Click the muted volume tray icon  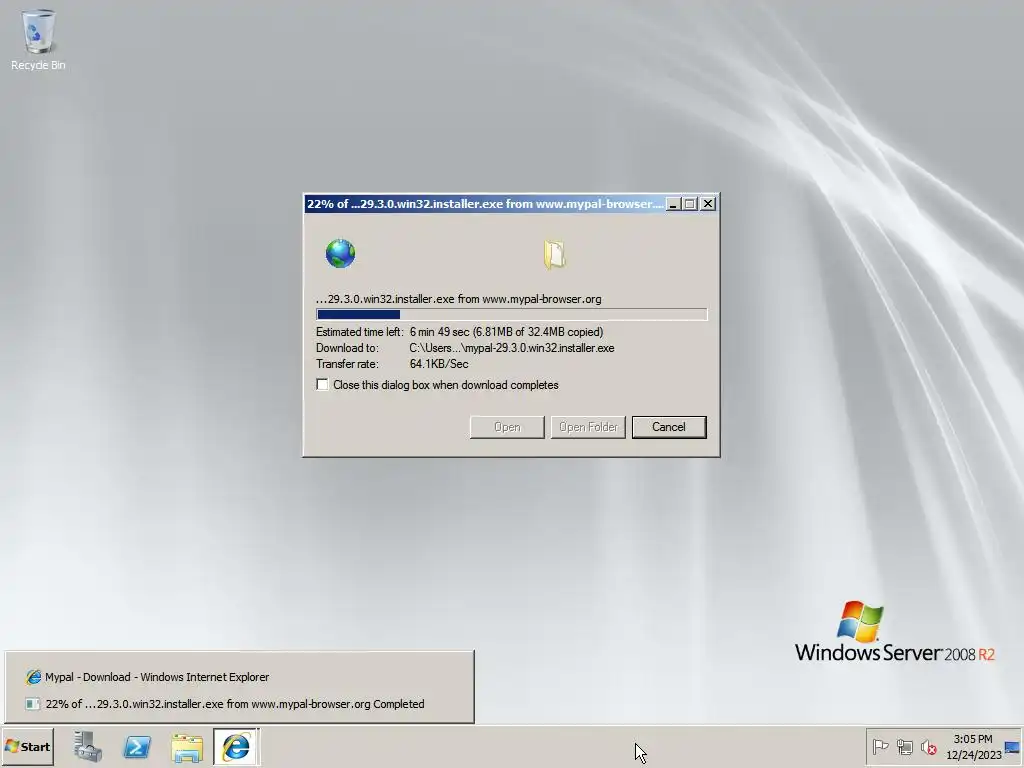click(x=929, y=746)
